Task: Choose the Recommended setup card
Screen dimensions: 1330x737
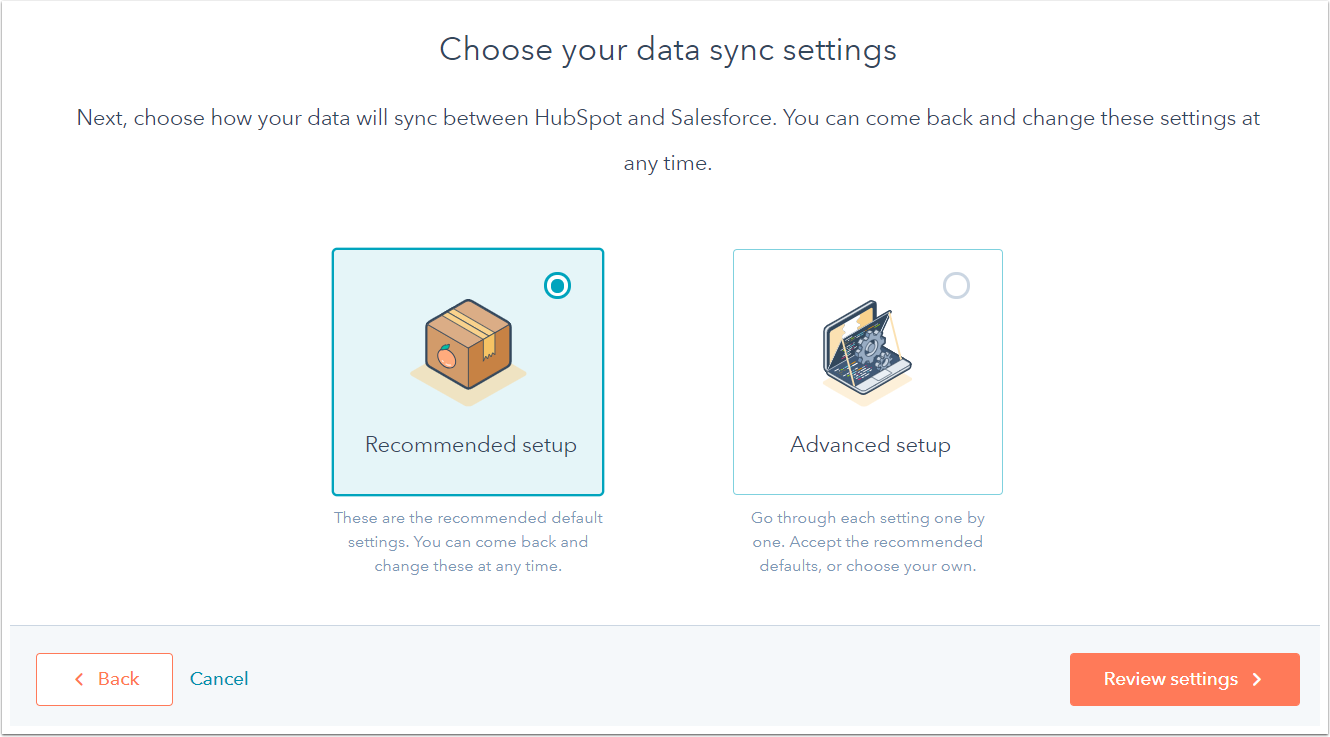Action: point(468,400)
